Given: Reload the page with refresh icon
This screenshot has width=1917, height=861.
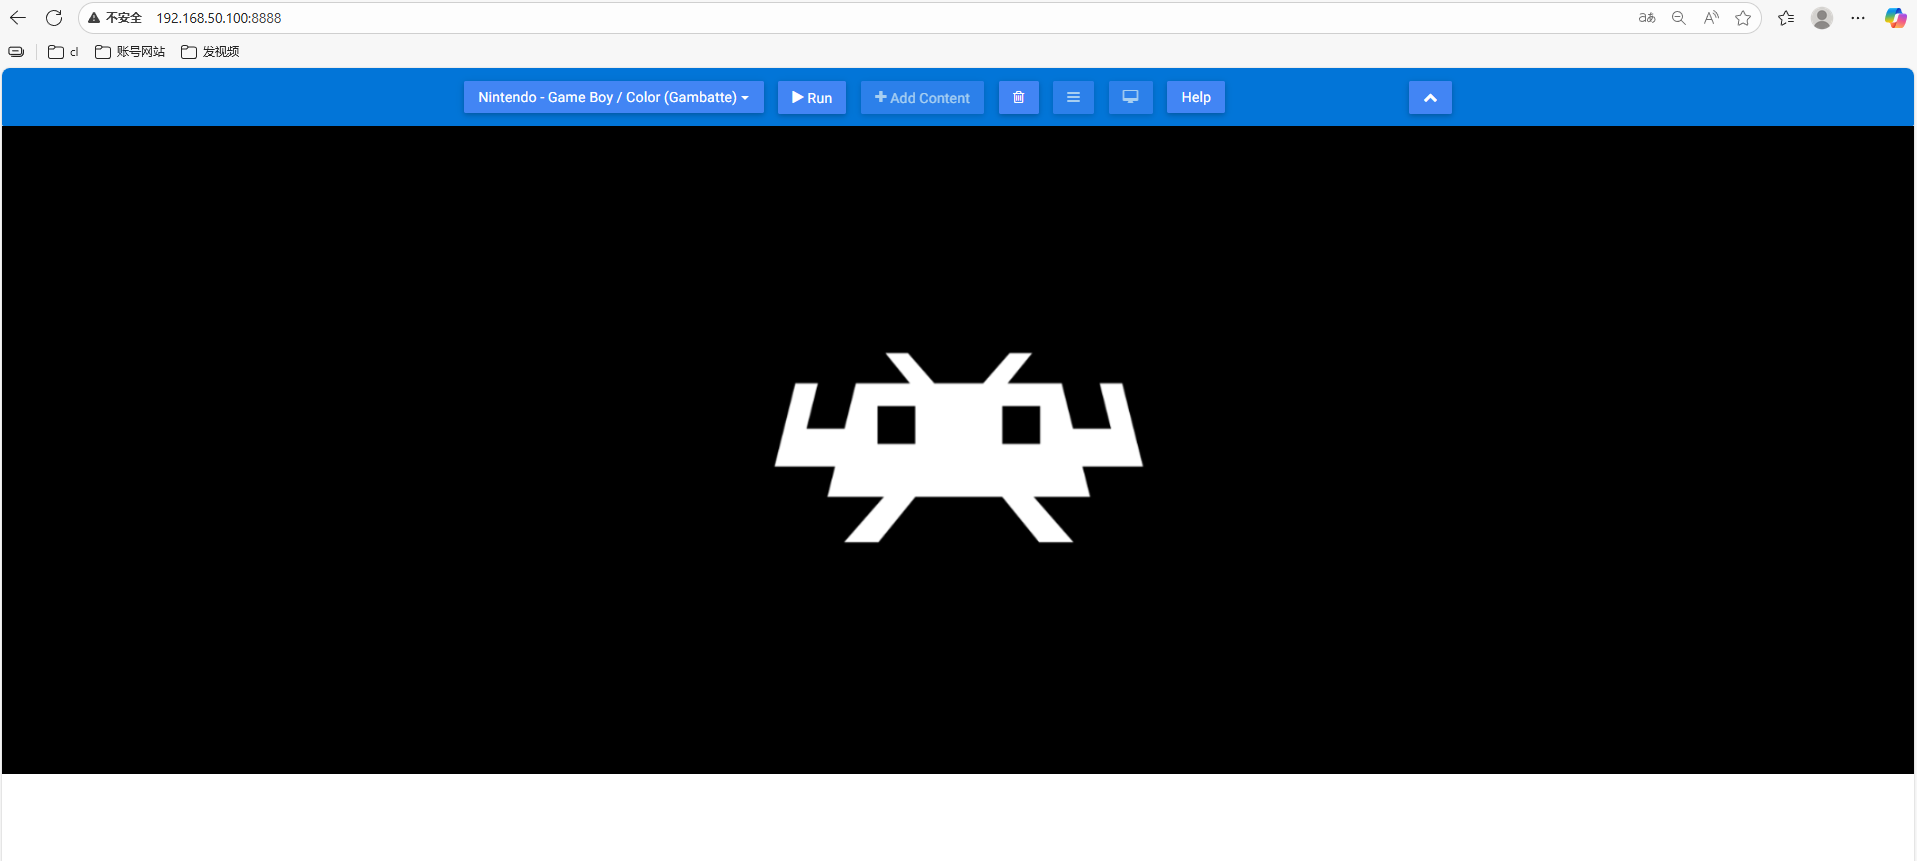Looking at the screenshot, I should point(54,18).
